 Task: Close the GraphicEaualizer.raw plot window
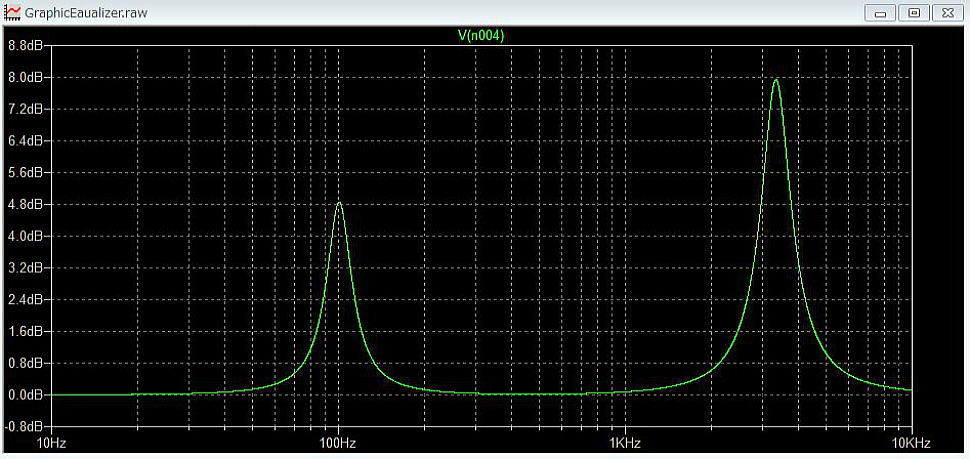click(x=947, y=12)
